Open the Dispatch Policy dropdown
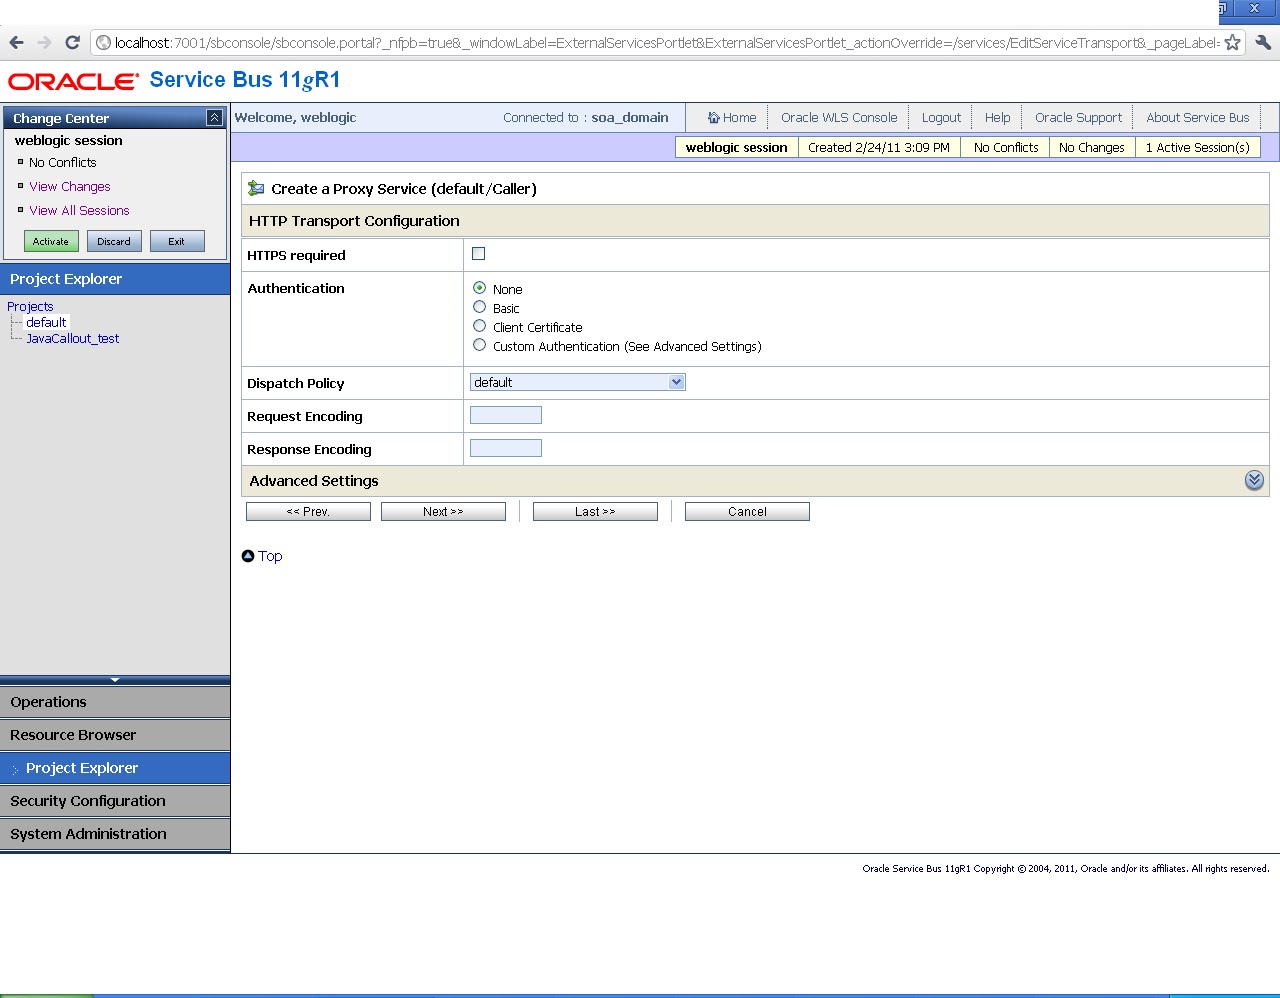The image size is (1280, 998). (578, 382)
